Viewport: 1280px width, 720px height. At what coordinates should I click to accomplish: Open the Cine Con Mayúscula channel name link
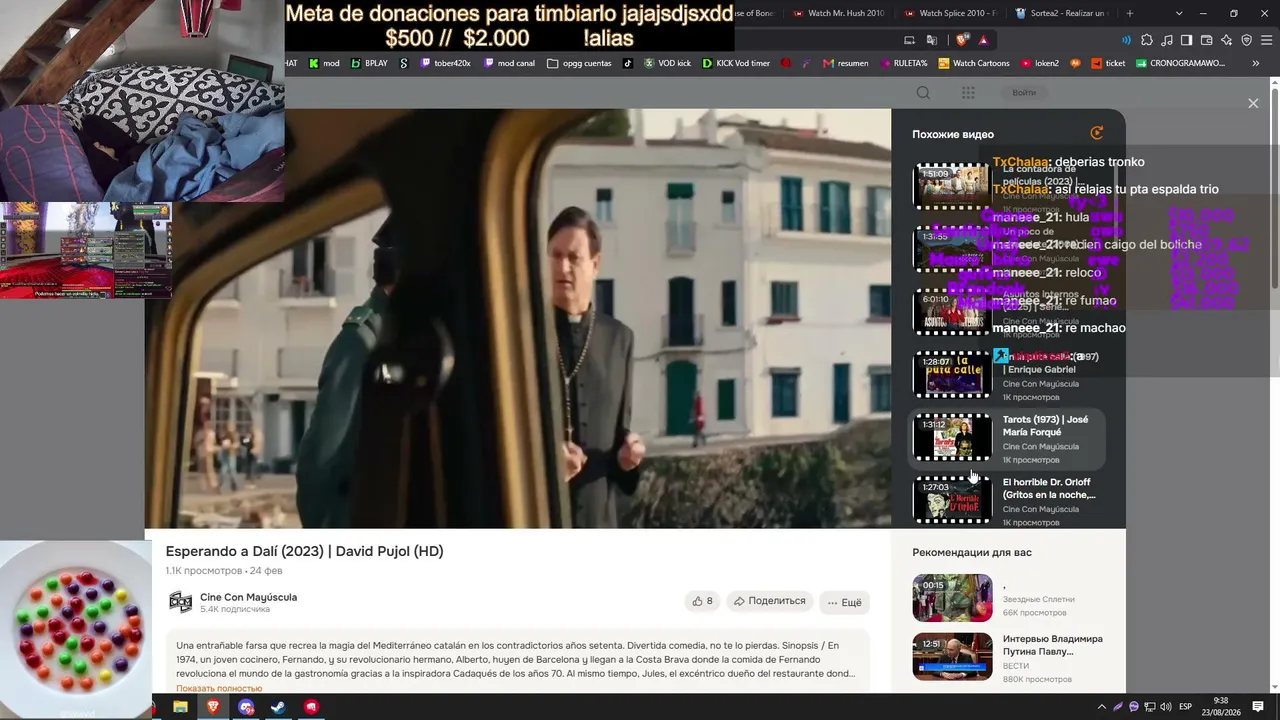pos(248,597)
